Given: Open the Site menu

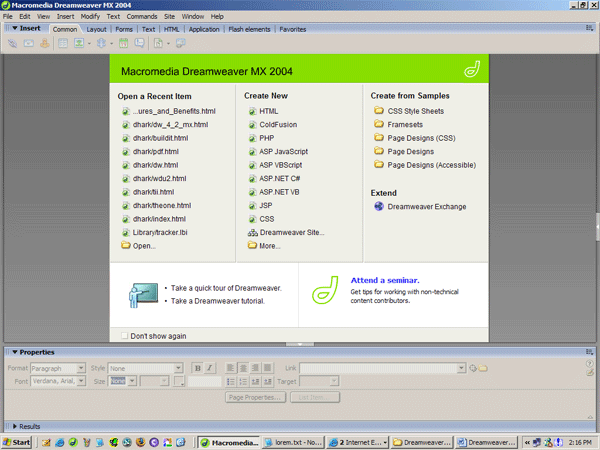Looking at the screenshot, I should click(x=170, y=16).
